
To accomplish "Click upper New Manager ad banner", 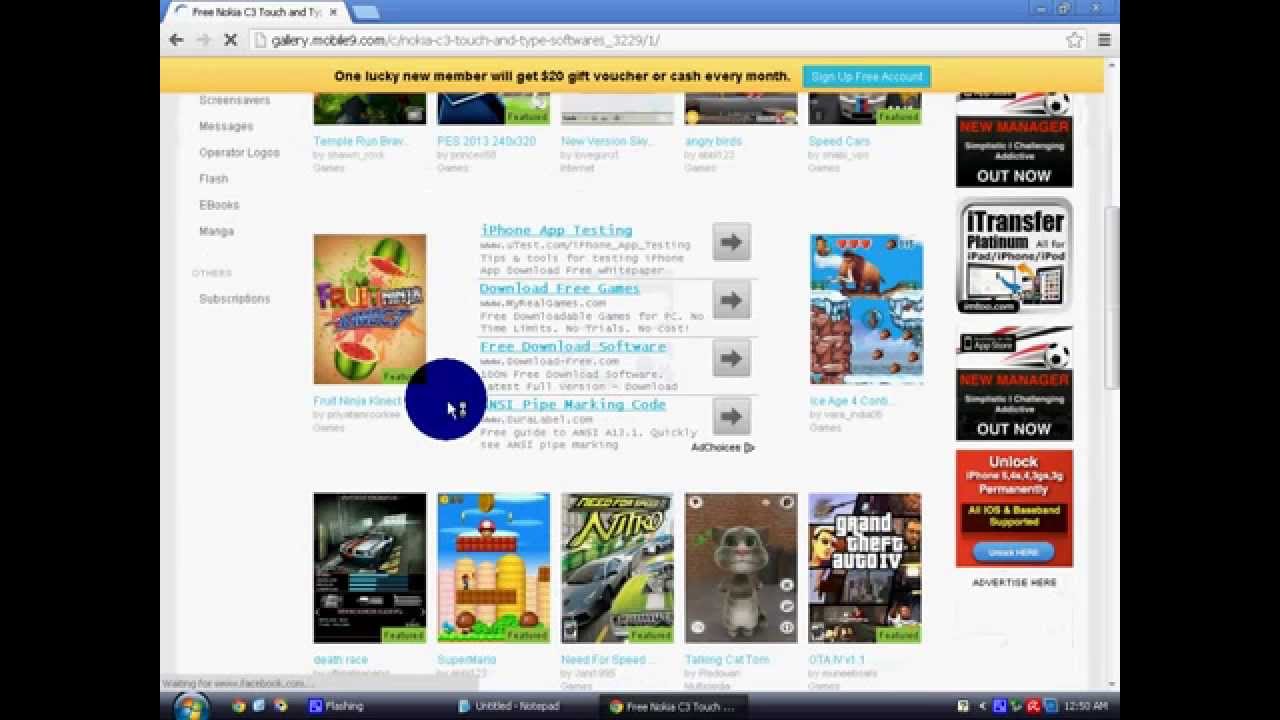I will 1014,140.
